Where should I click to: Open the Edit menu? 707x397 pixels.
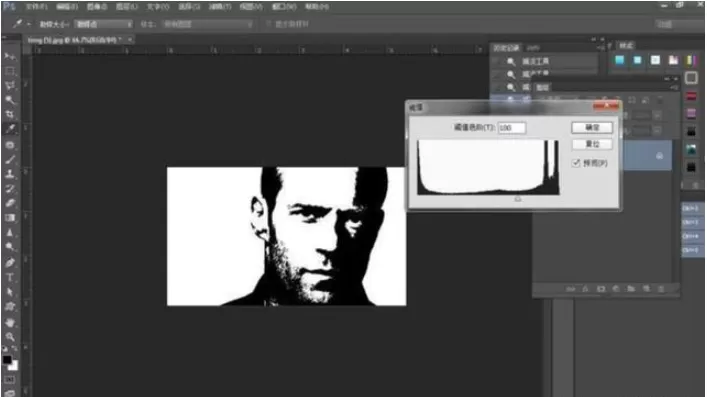(67, 7)
